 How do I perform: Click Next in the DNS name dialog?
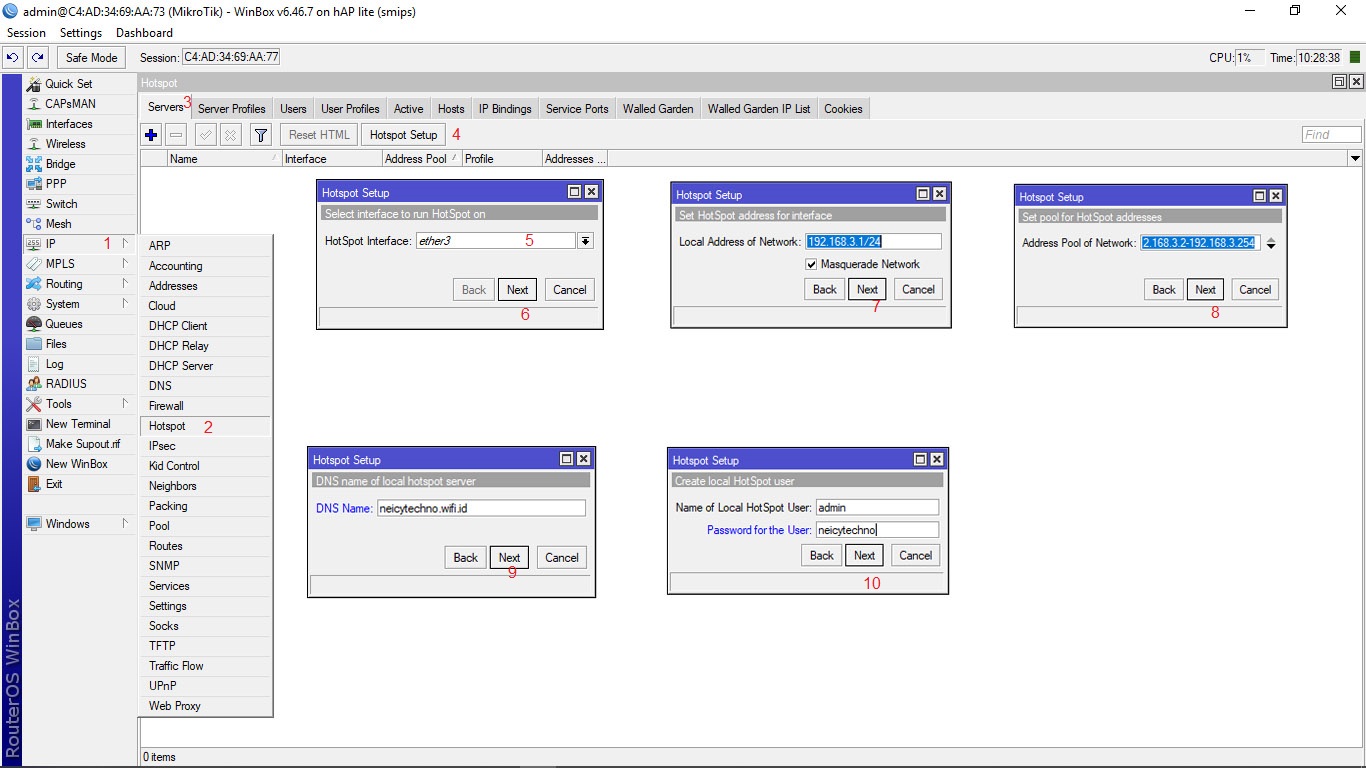(x=509, y=558)
